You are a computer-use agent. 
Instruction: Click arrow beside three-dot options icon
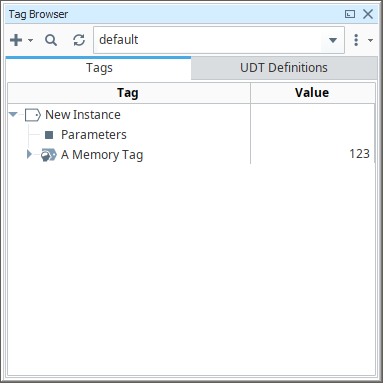point(370,40)
